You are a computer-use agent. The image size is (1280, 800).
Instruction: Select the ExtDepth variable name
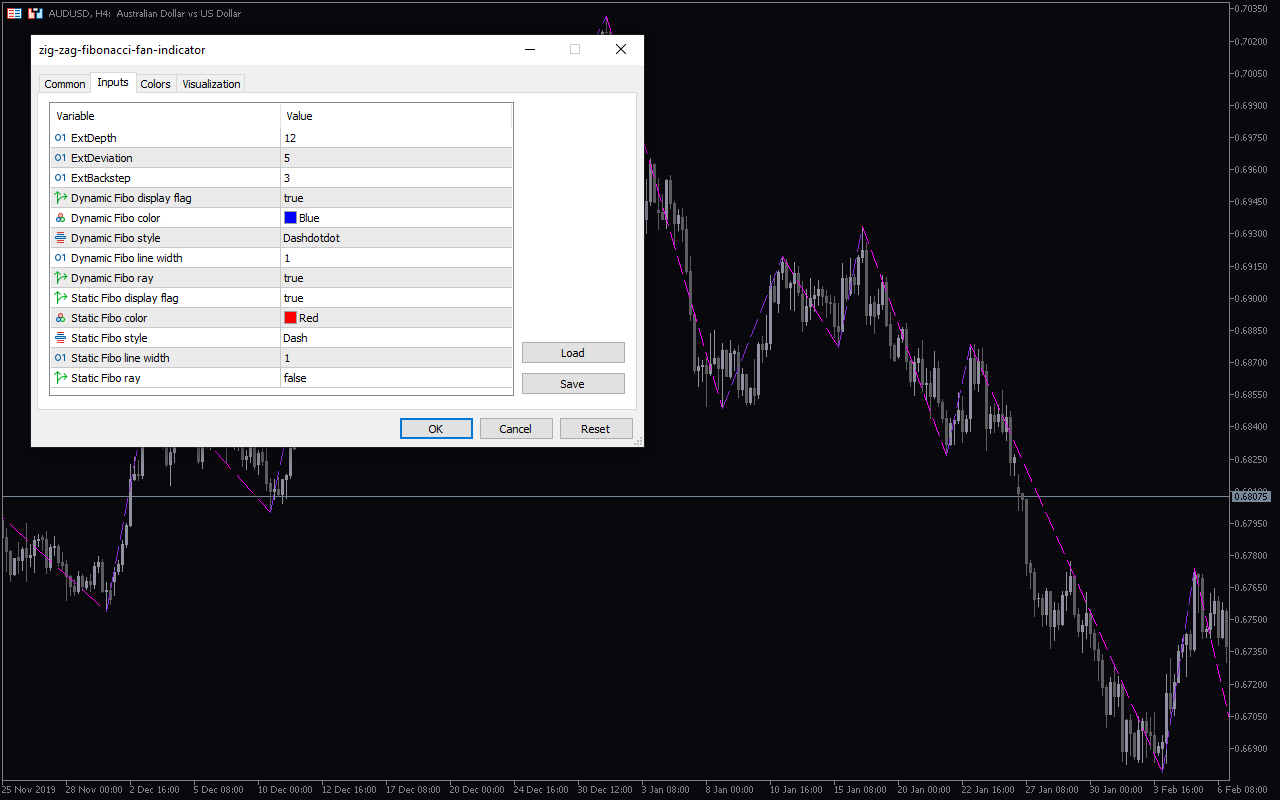coord(94,138)
